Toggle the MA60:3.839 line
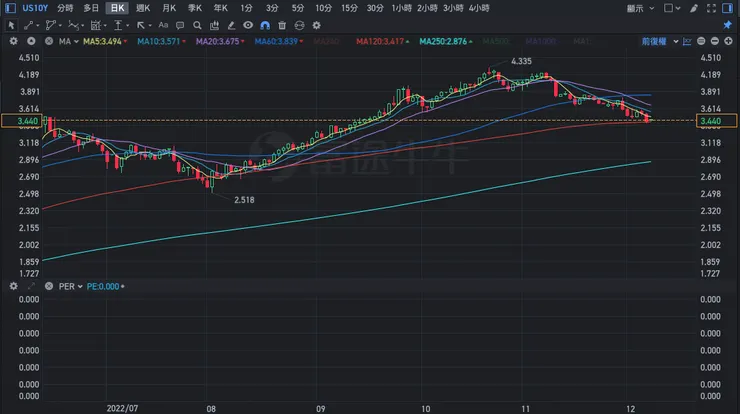Image resolution: width=740 pixels, height=414 pixels. coord(278,42)
